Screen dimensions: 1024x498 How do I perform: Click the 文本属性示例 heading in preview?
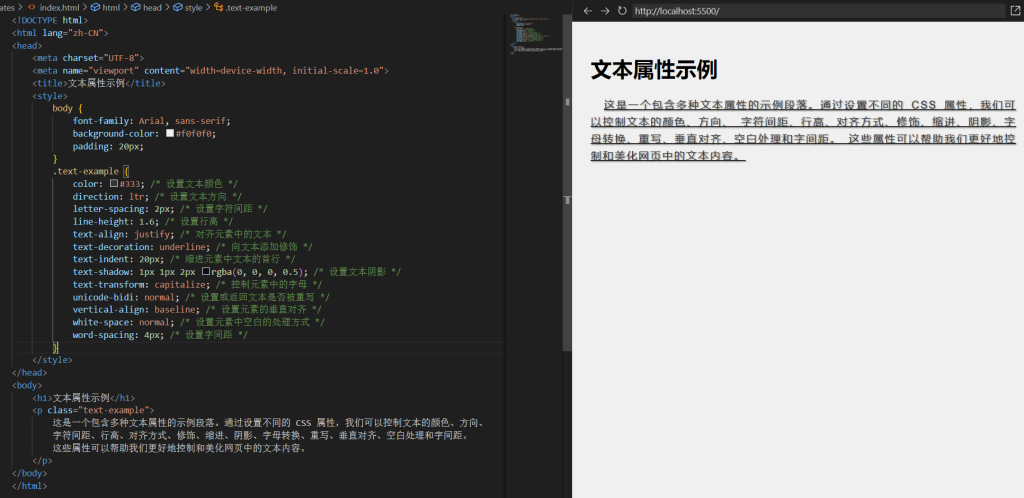point(654,70)
